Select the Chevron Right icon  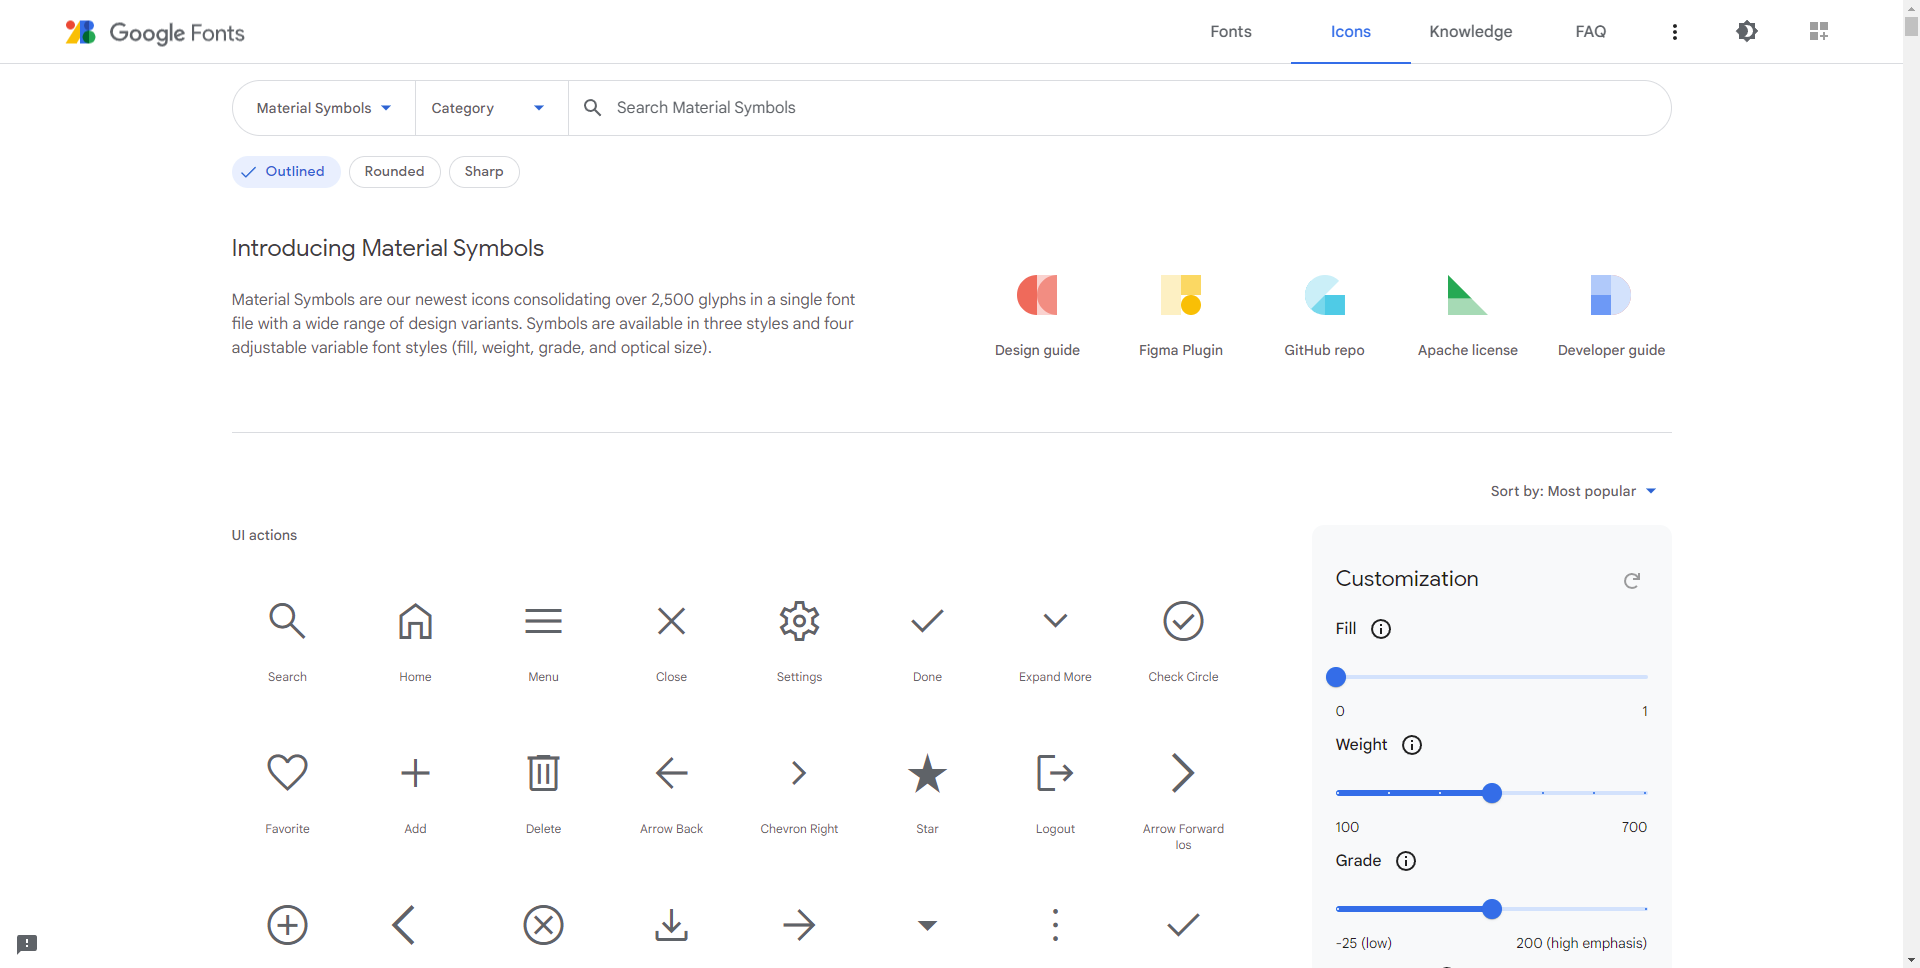point(799,773)
